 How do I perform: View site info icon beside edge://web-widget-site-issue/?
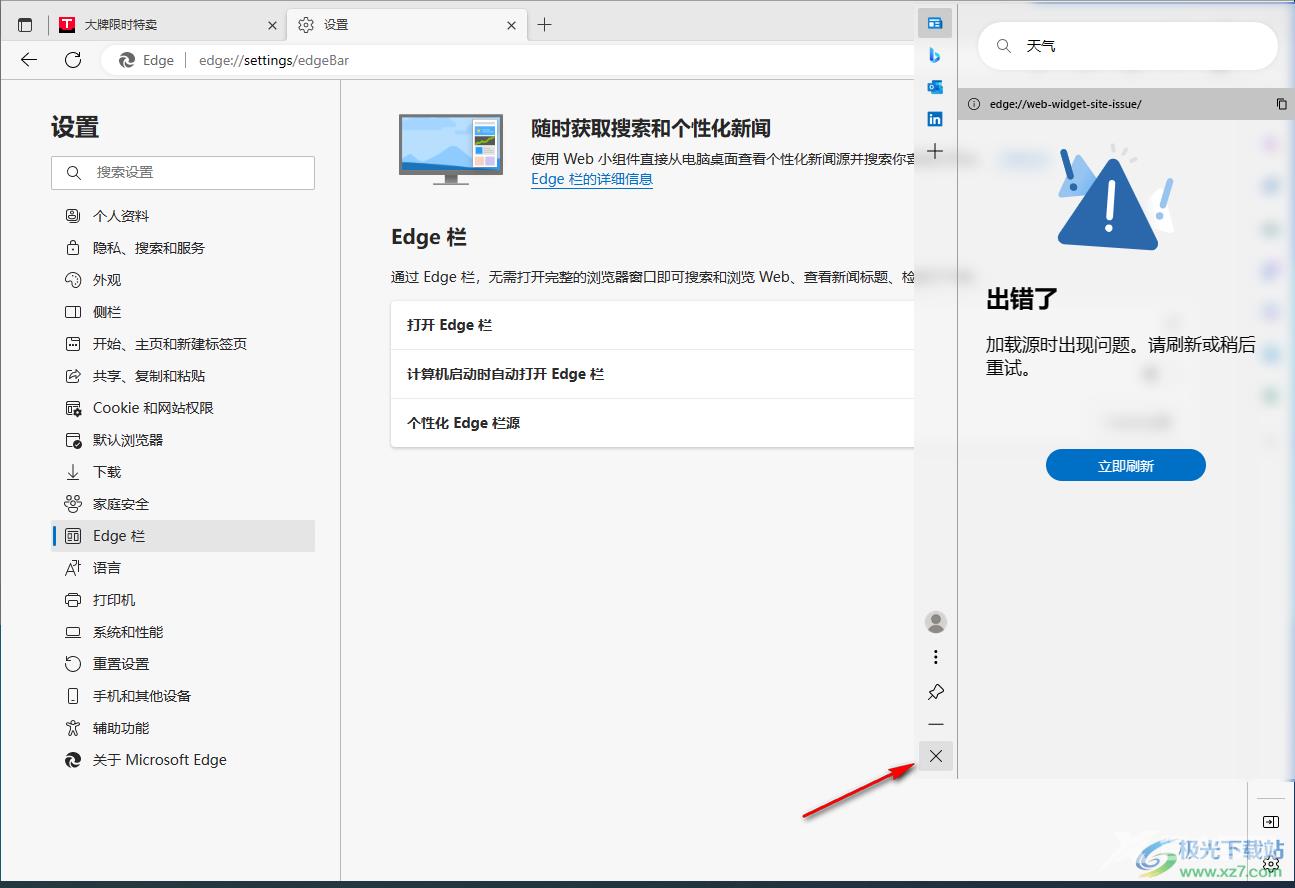(974, 104)
